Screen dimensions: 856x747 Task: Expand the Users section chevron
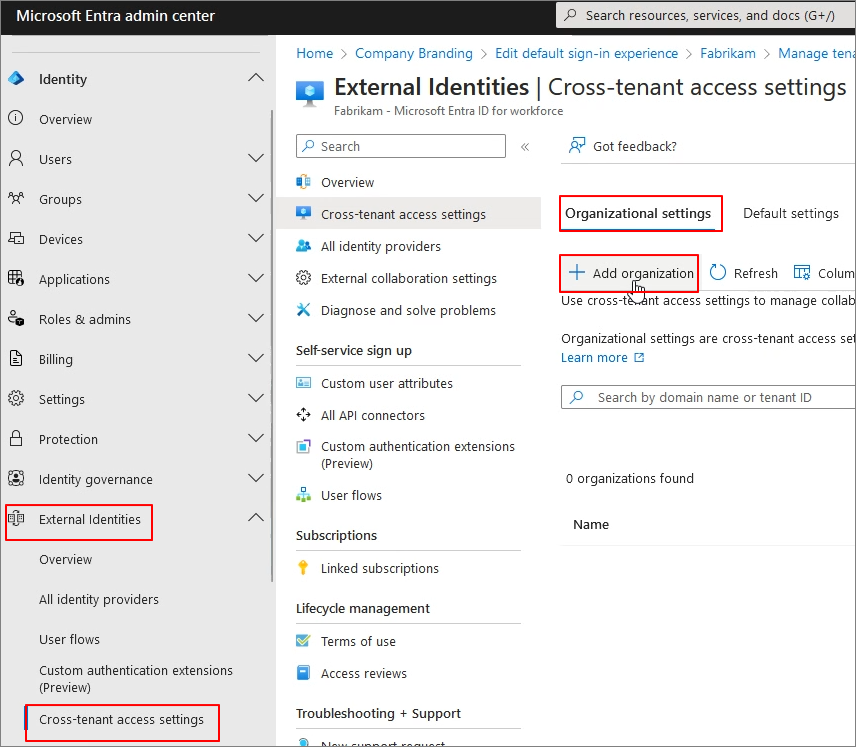click(x=255, y=158)
